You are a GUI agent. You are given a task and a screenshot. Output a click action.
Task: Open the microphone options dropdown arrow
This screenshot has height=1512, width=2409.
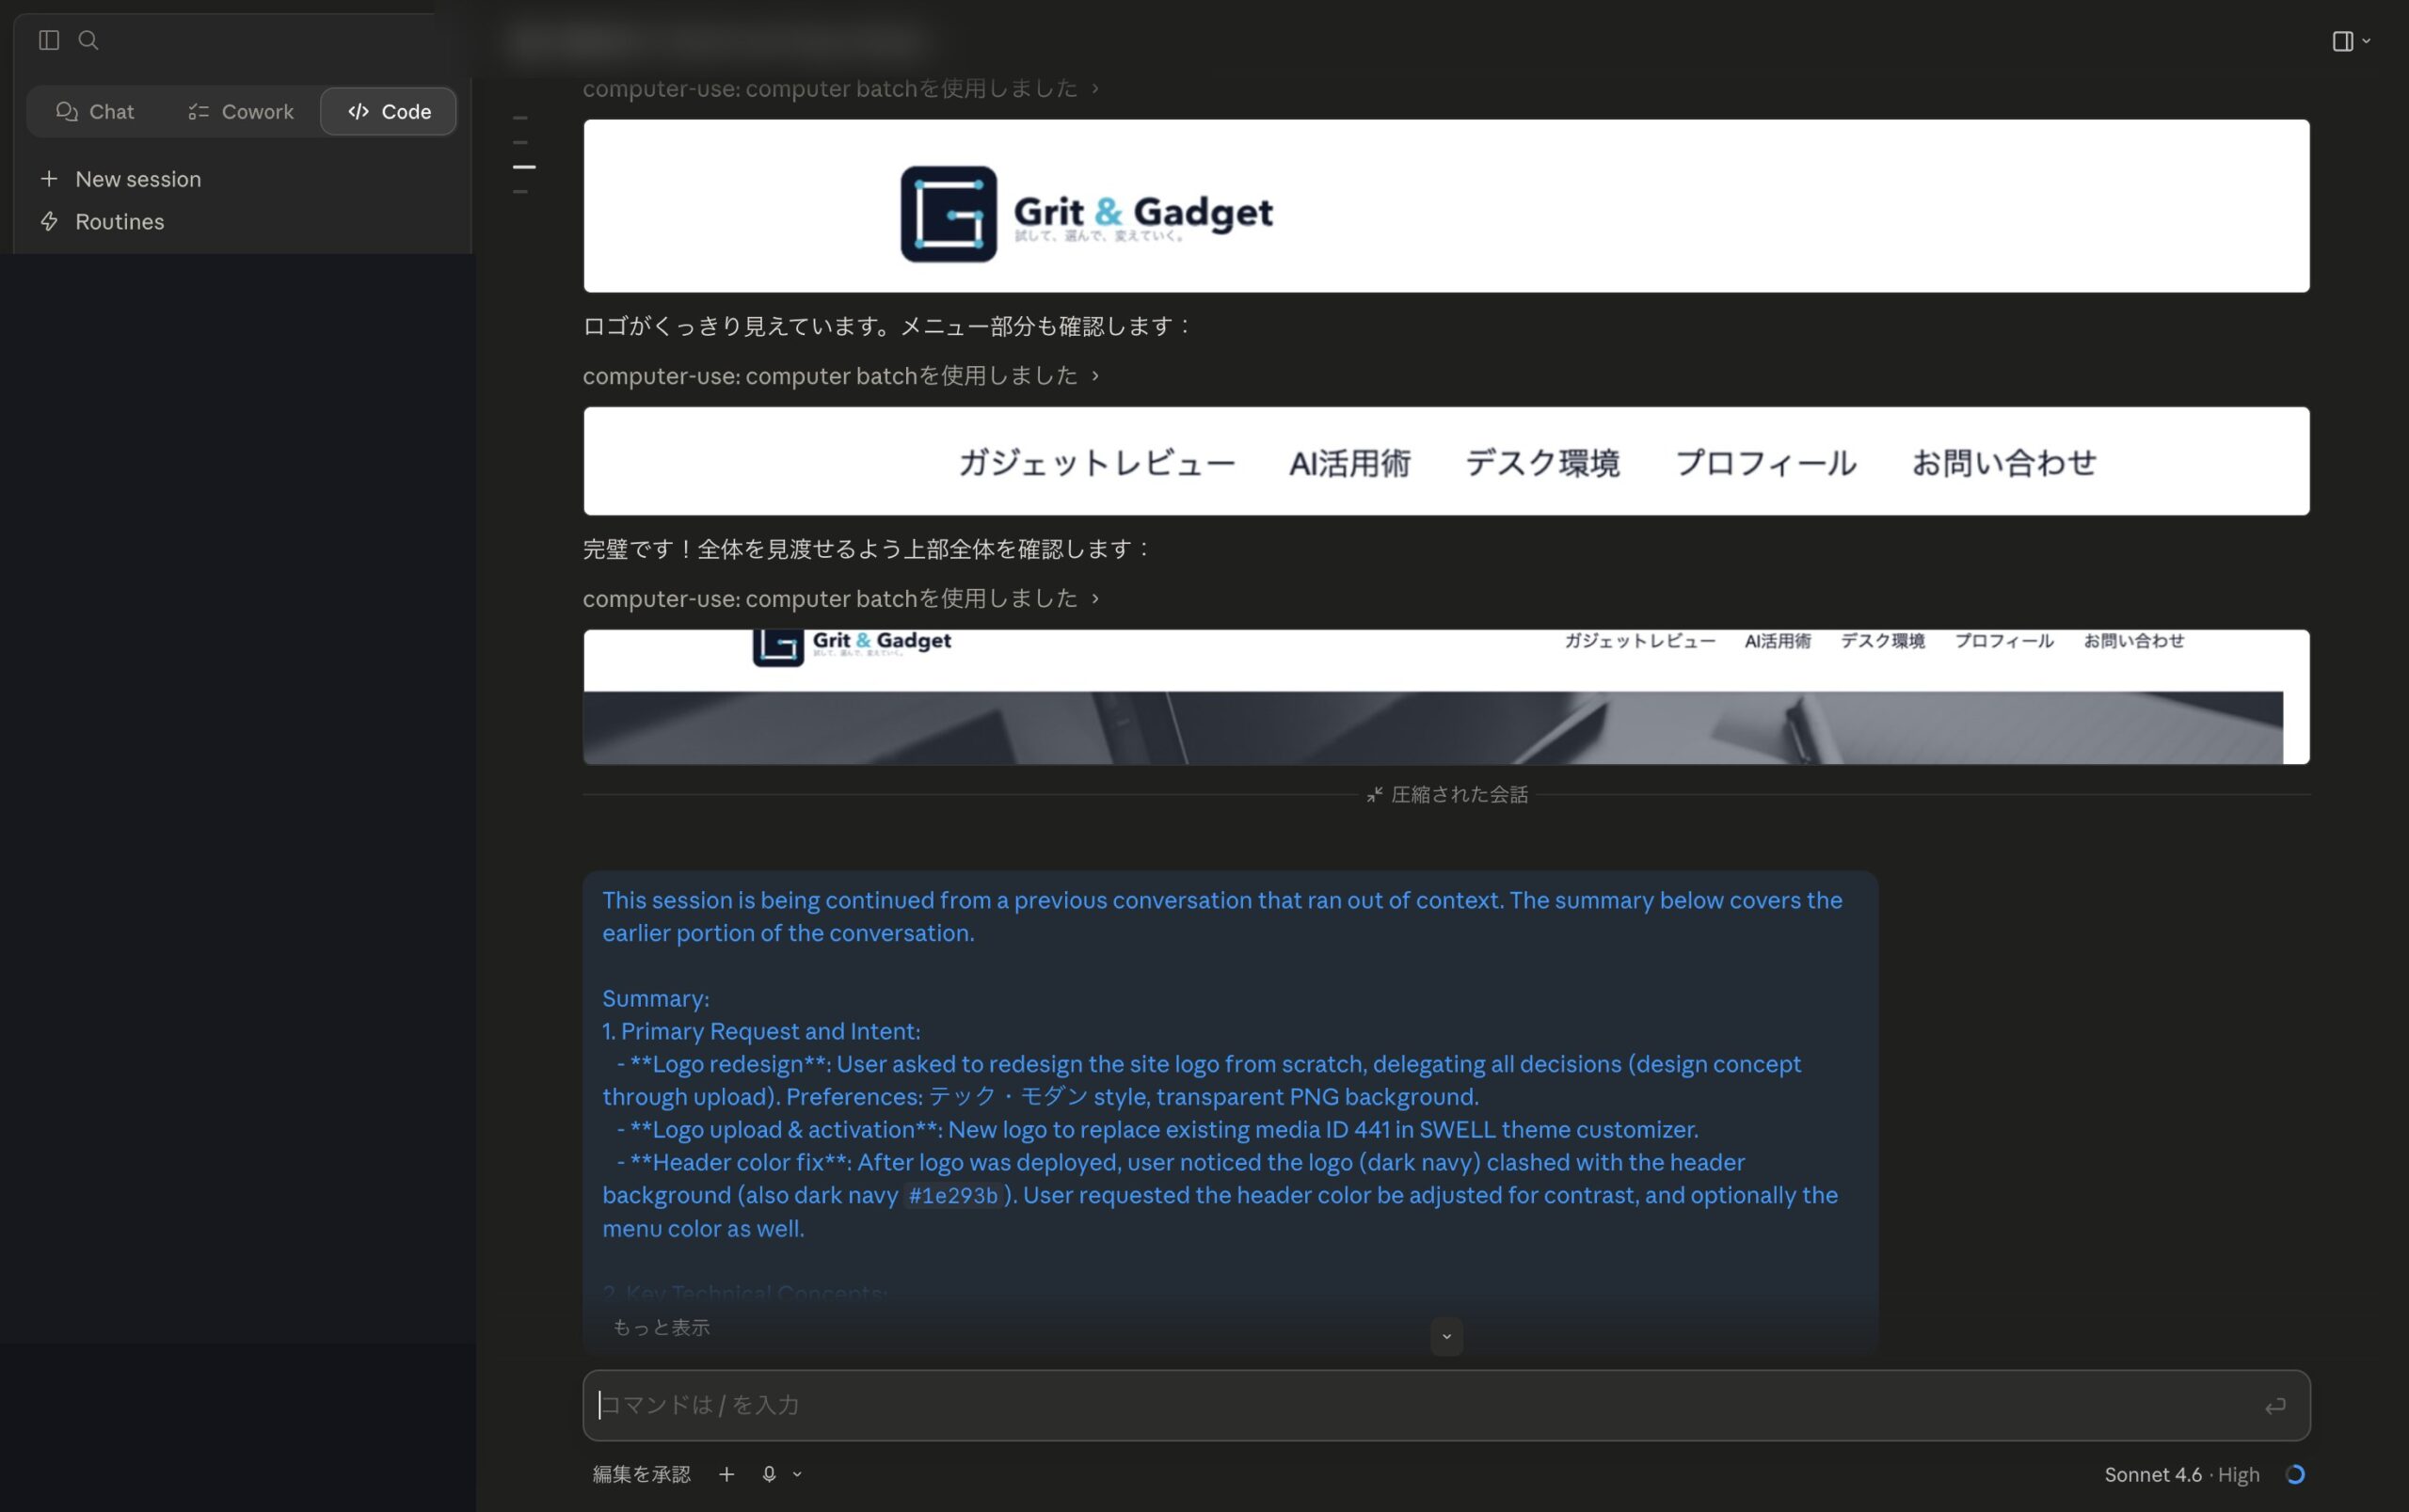click(797, 1474)
